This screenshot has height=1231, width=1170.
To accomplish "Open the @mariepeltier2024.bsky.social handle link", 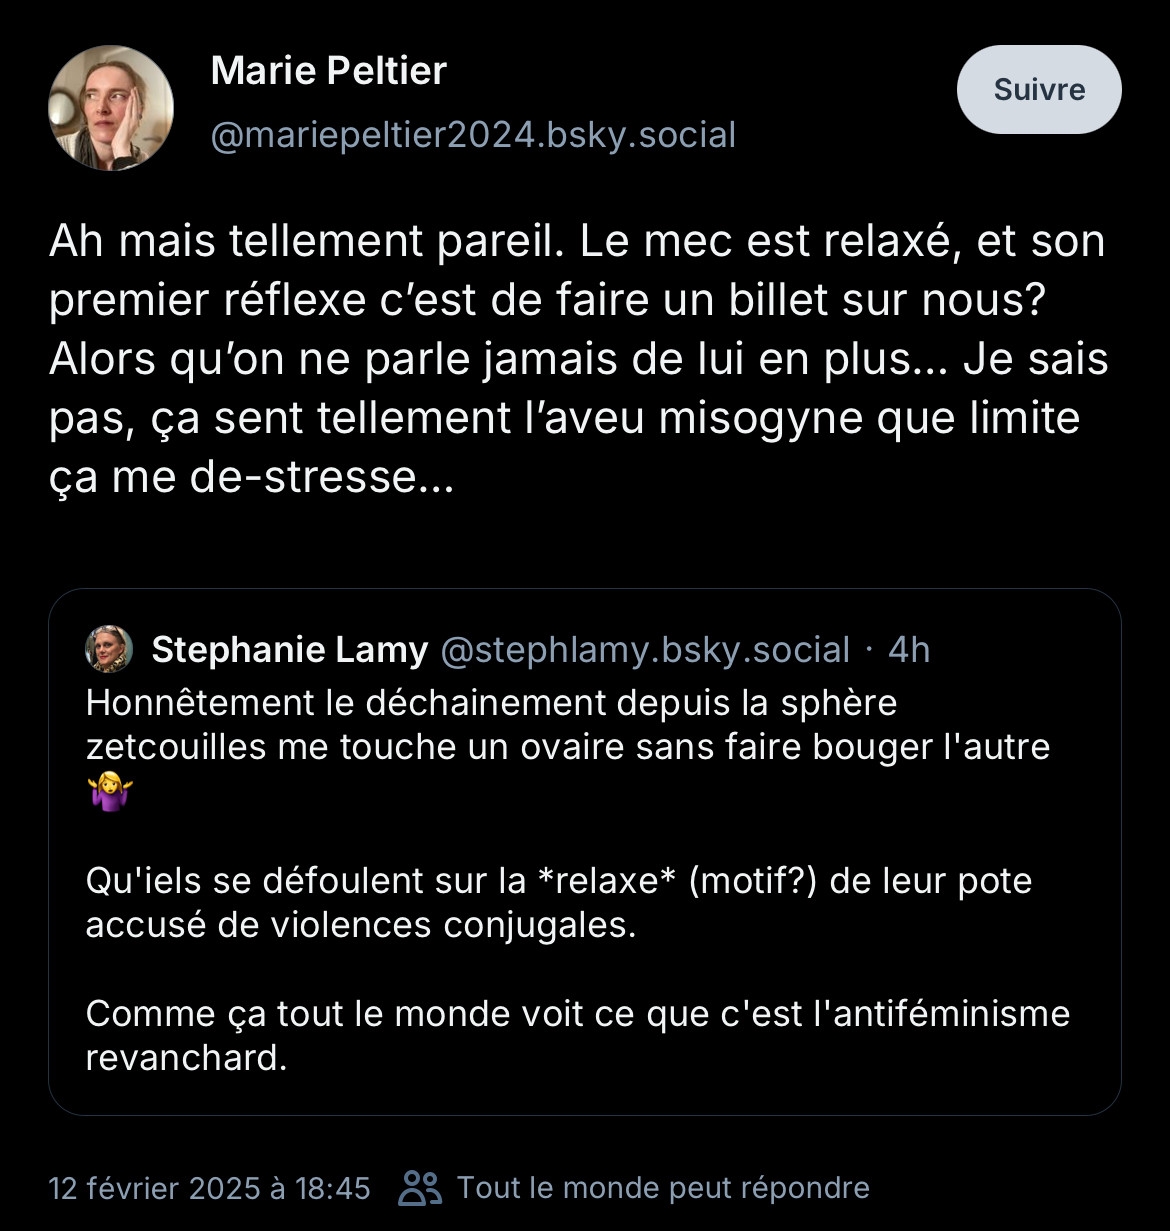I will coord(473,135).
